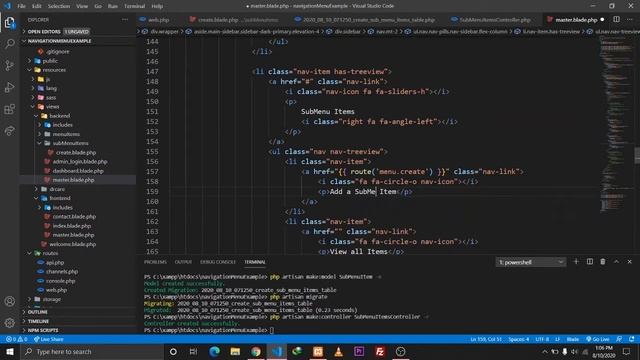The height and width of the screenshot is (360, 640).
Task: Expand the lang folder
Action: click(x=51, y=88)
